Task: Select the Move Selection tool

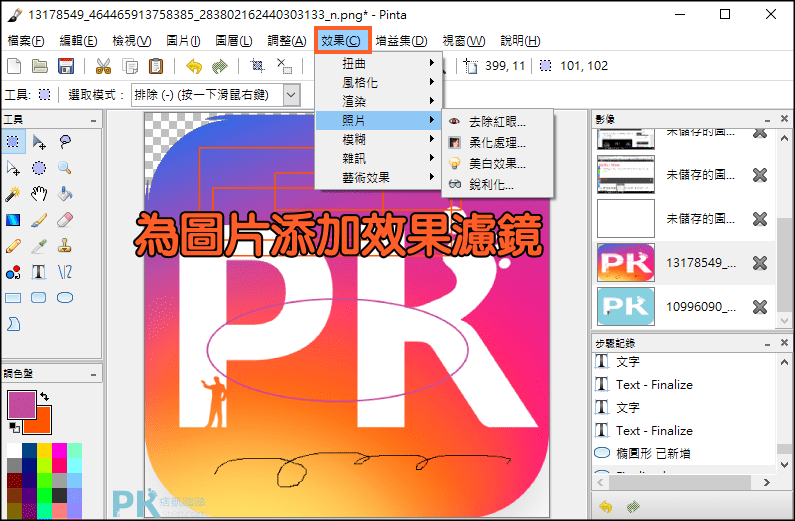Action: pos(13,168)
